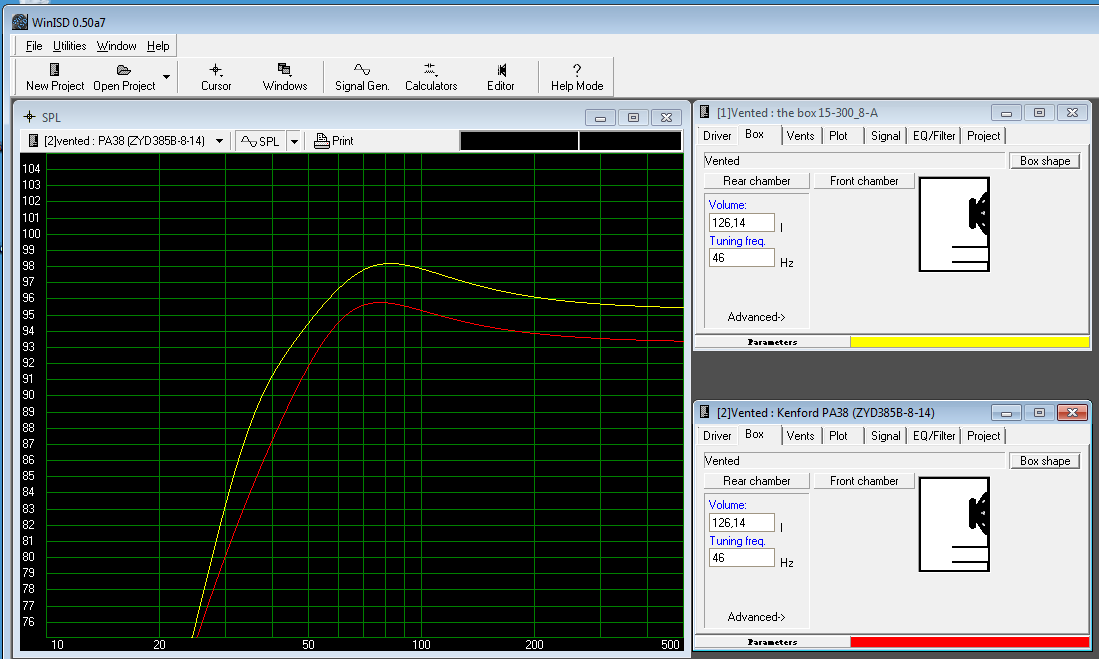1099x659 pixels.
Task: Click Box shape button in project [1]
Action: (1044, 161)
